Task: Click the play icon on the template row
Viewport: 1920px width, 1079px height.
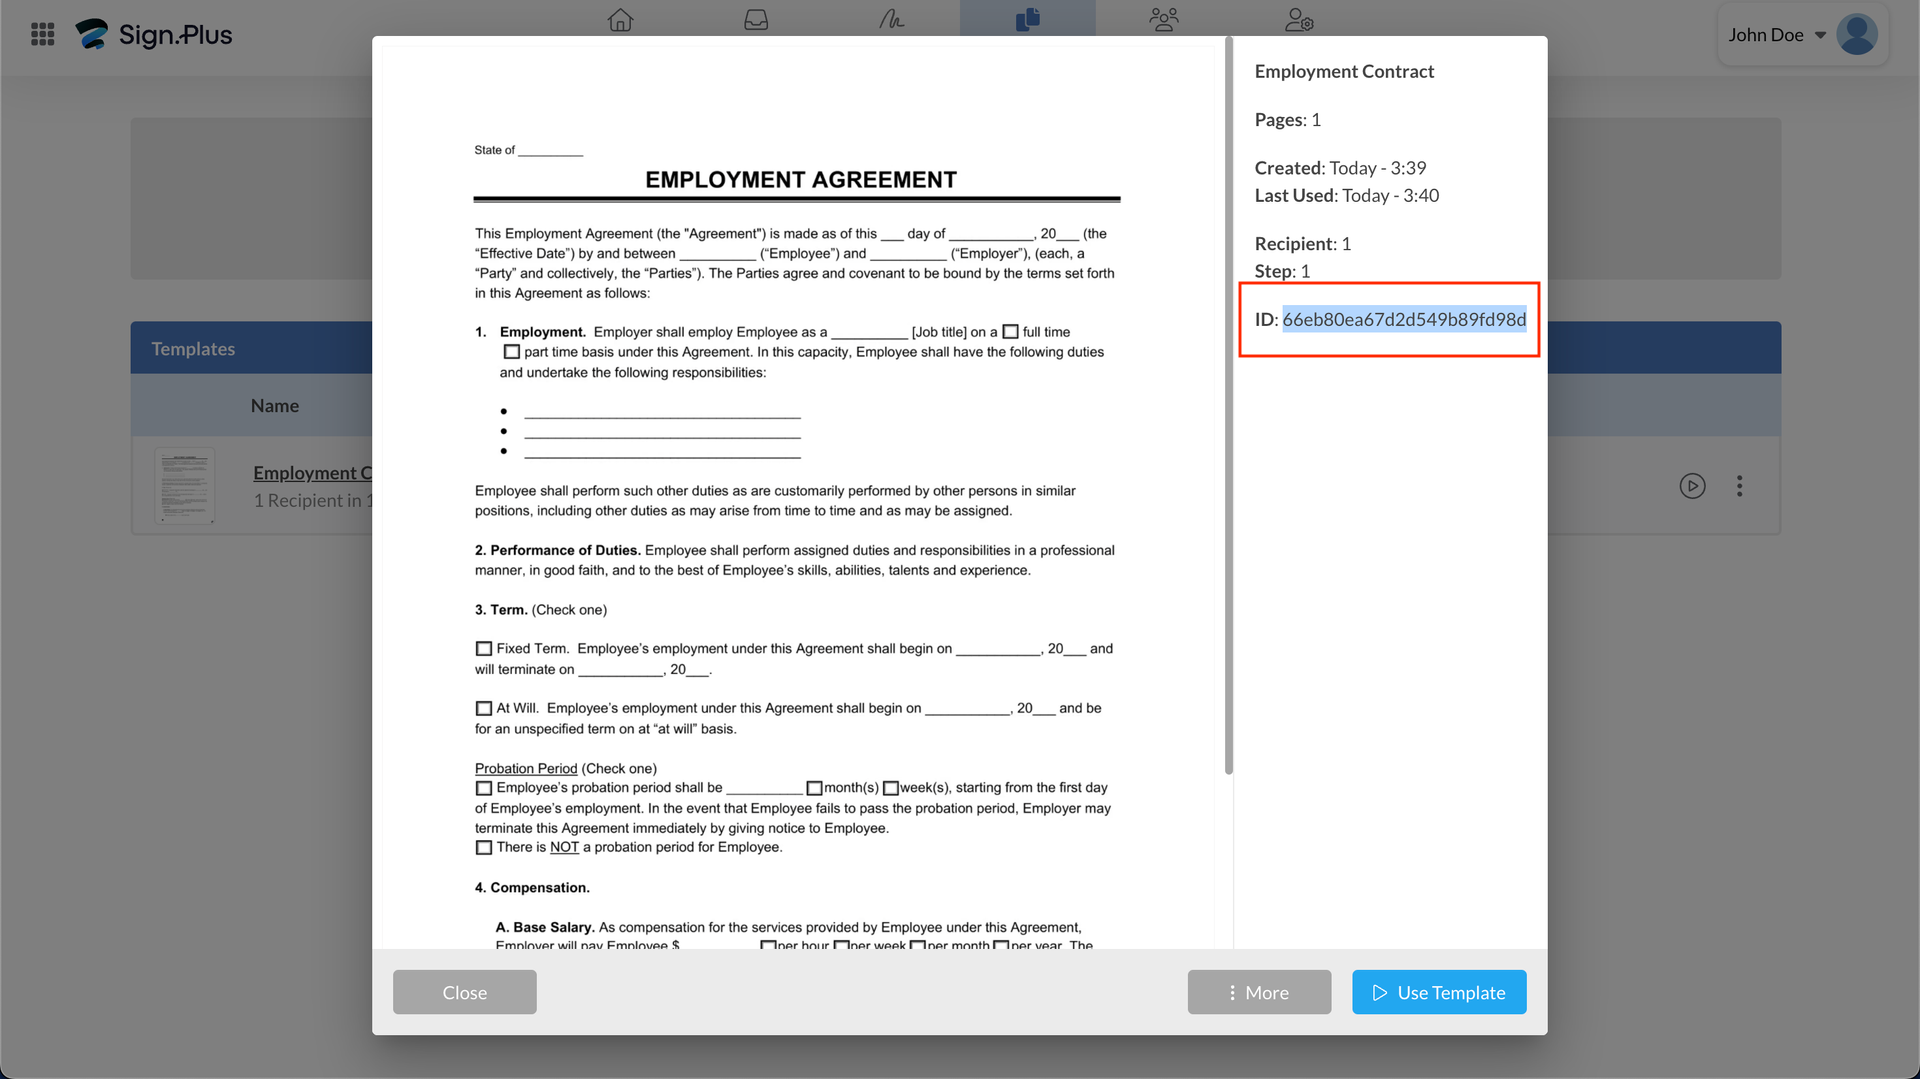Action: [1692, 486]
